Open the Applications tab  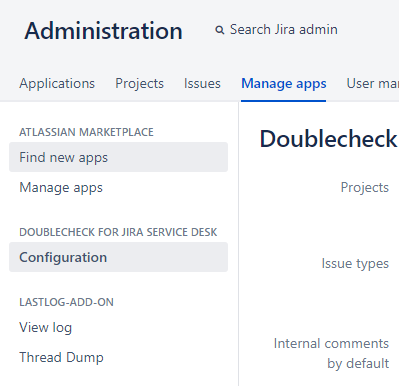pos(57,83)
